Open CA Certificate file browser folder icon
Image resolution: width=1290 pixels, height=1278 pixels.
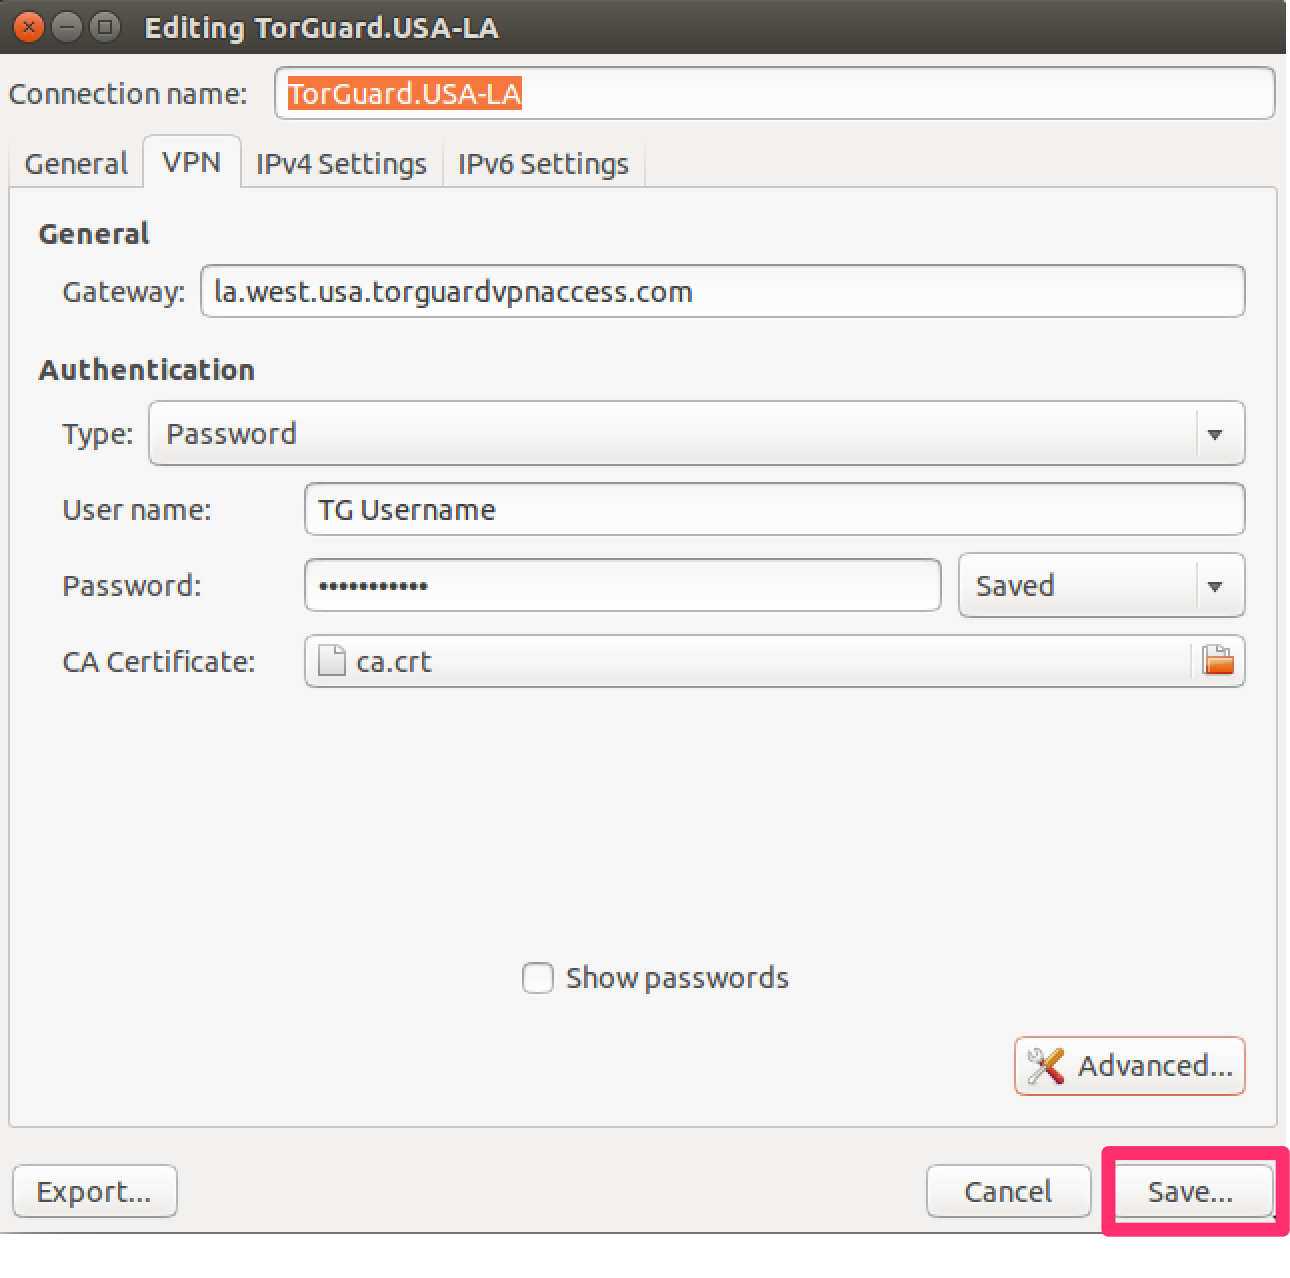[1217, 661]
